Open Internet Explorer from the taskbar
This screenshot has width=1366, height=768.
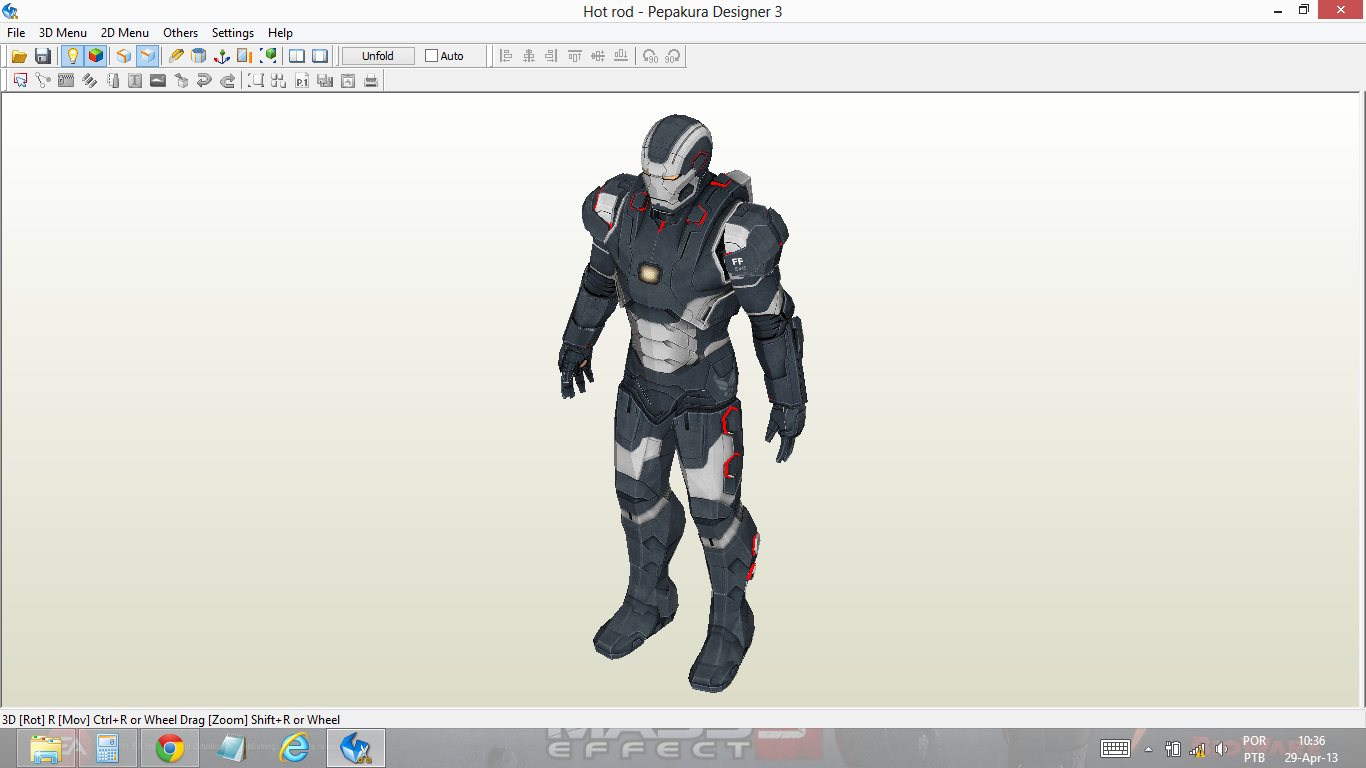click(294, 748)
